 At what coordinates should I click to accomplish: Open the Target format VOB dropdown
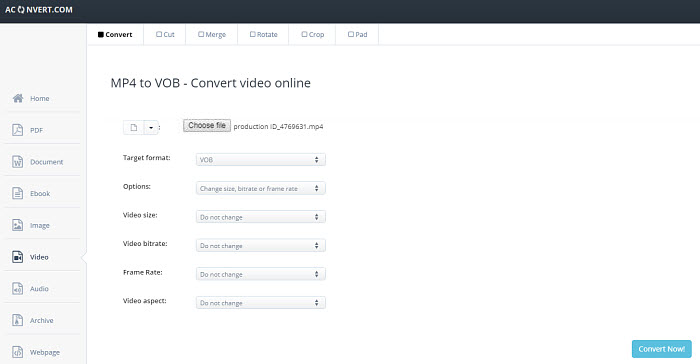pyautogui.click(x=261, y=159)
